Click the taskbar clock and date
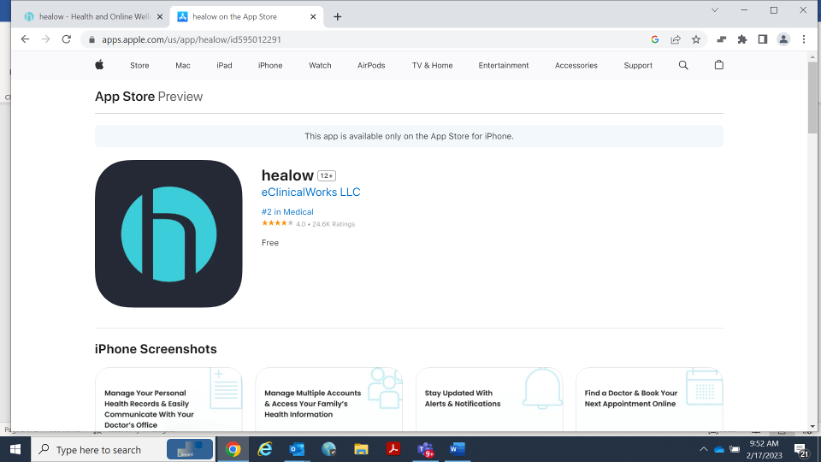822x462 pixels. [x=764, y=450]
